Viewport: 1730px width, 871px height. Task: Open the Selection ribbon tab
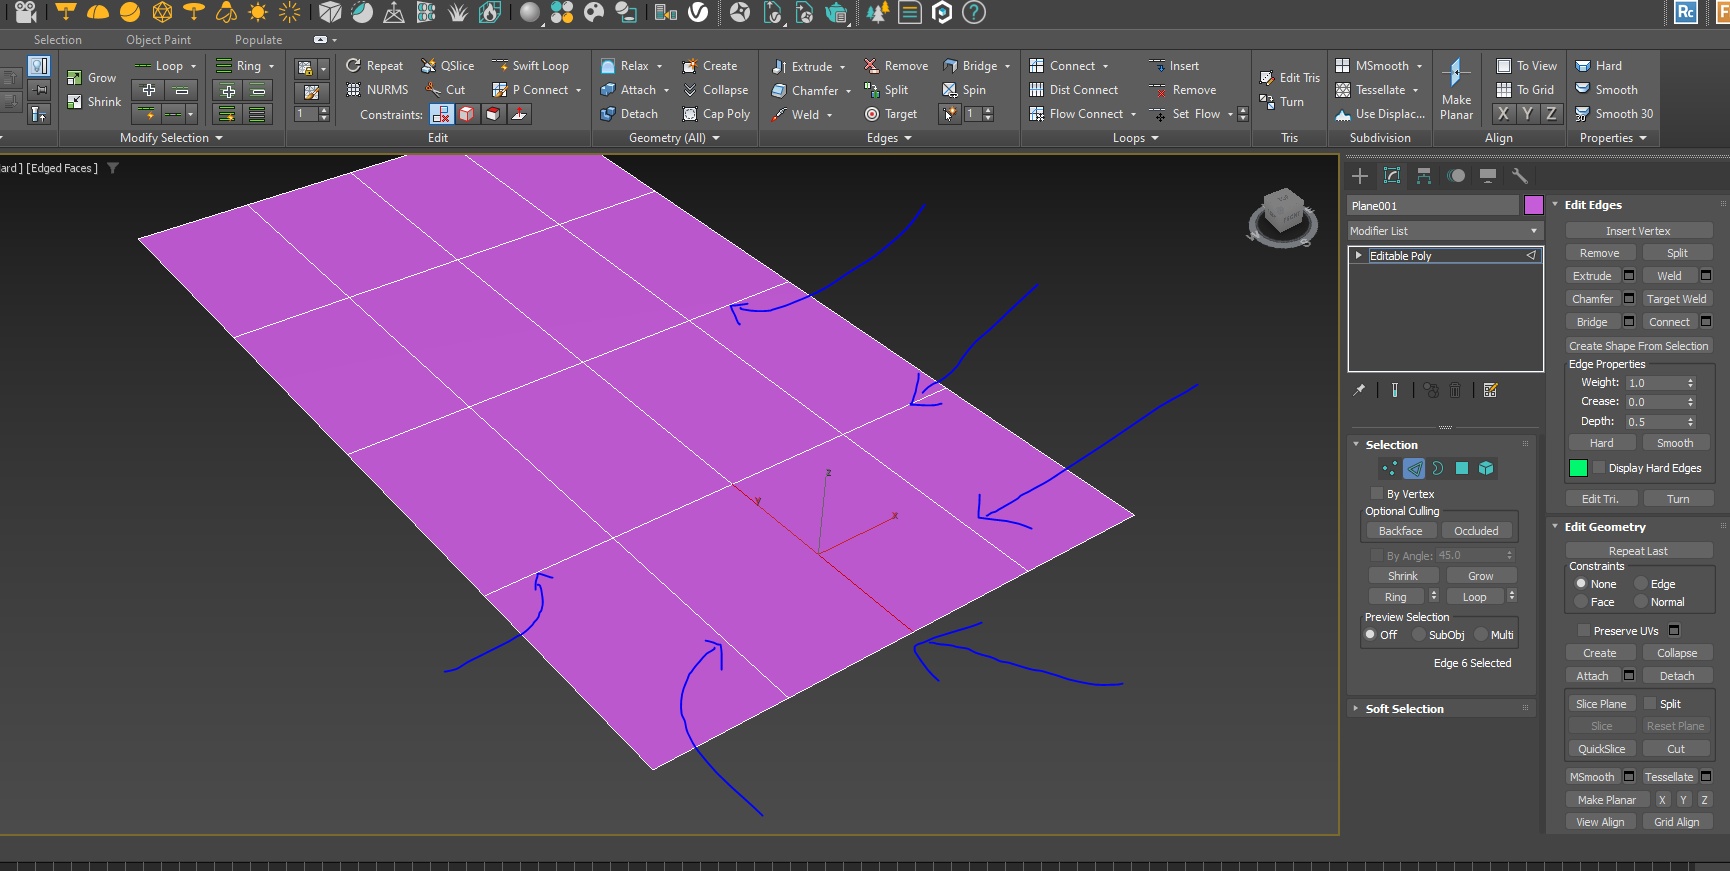(58, 40)
